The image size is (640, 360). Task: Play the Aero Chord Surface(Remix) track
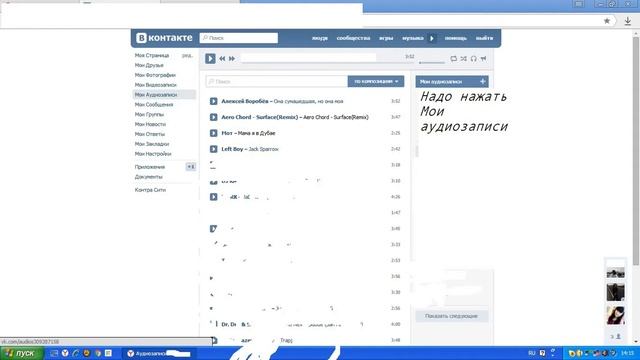213,117
